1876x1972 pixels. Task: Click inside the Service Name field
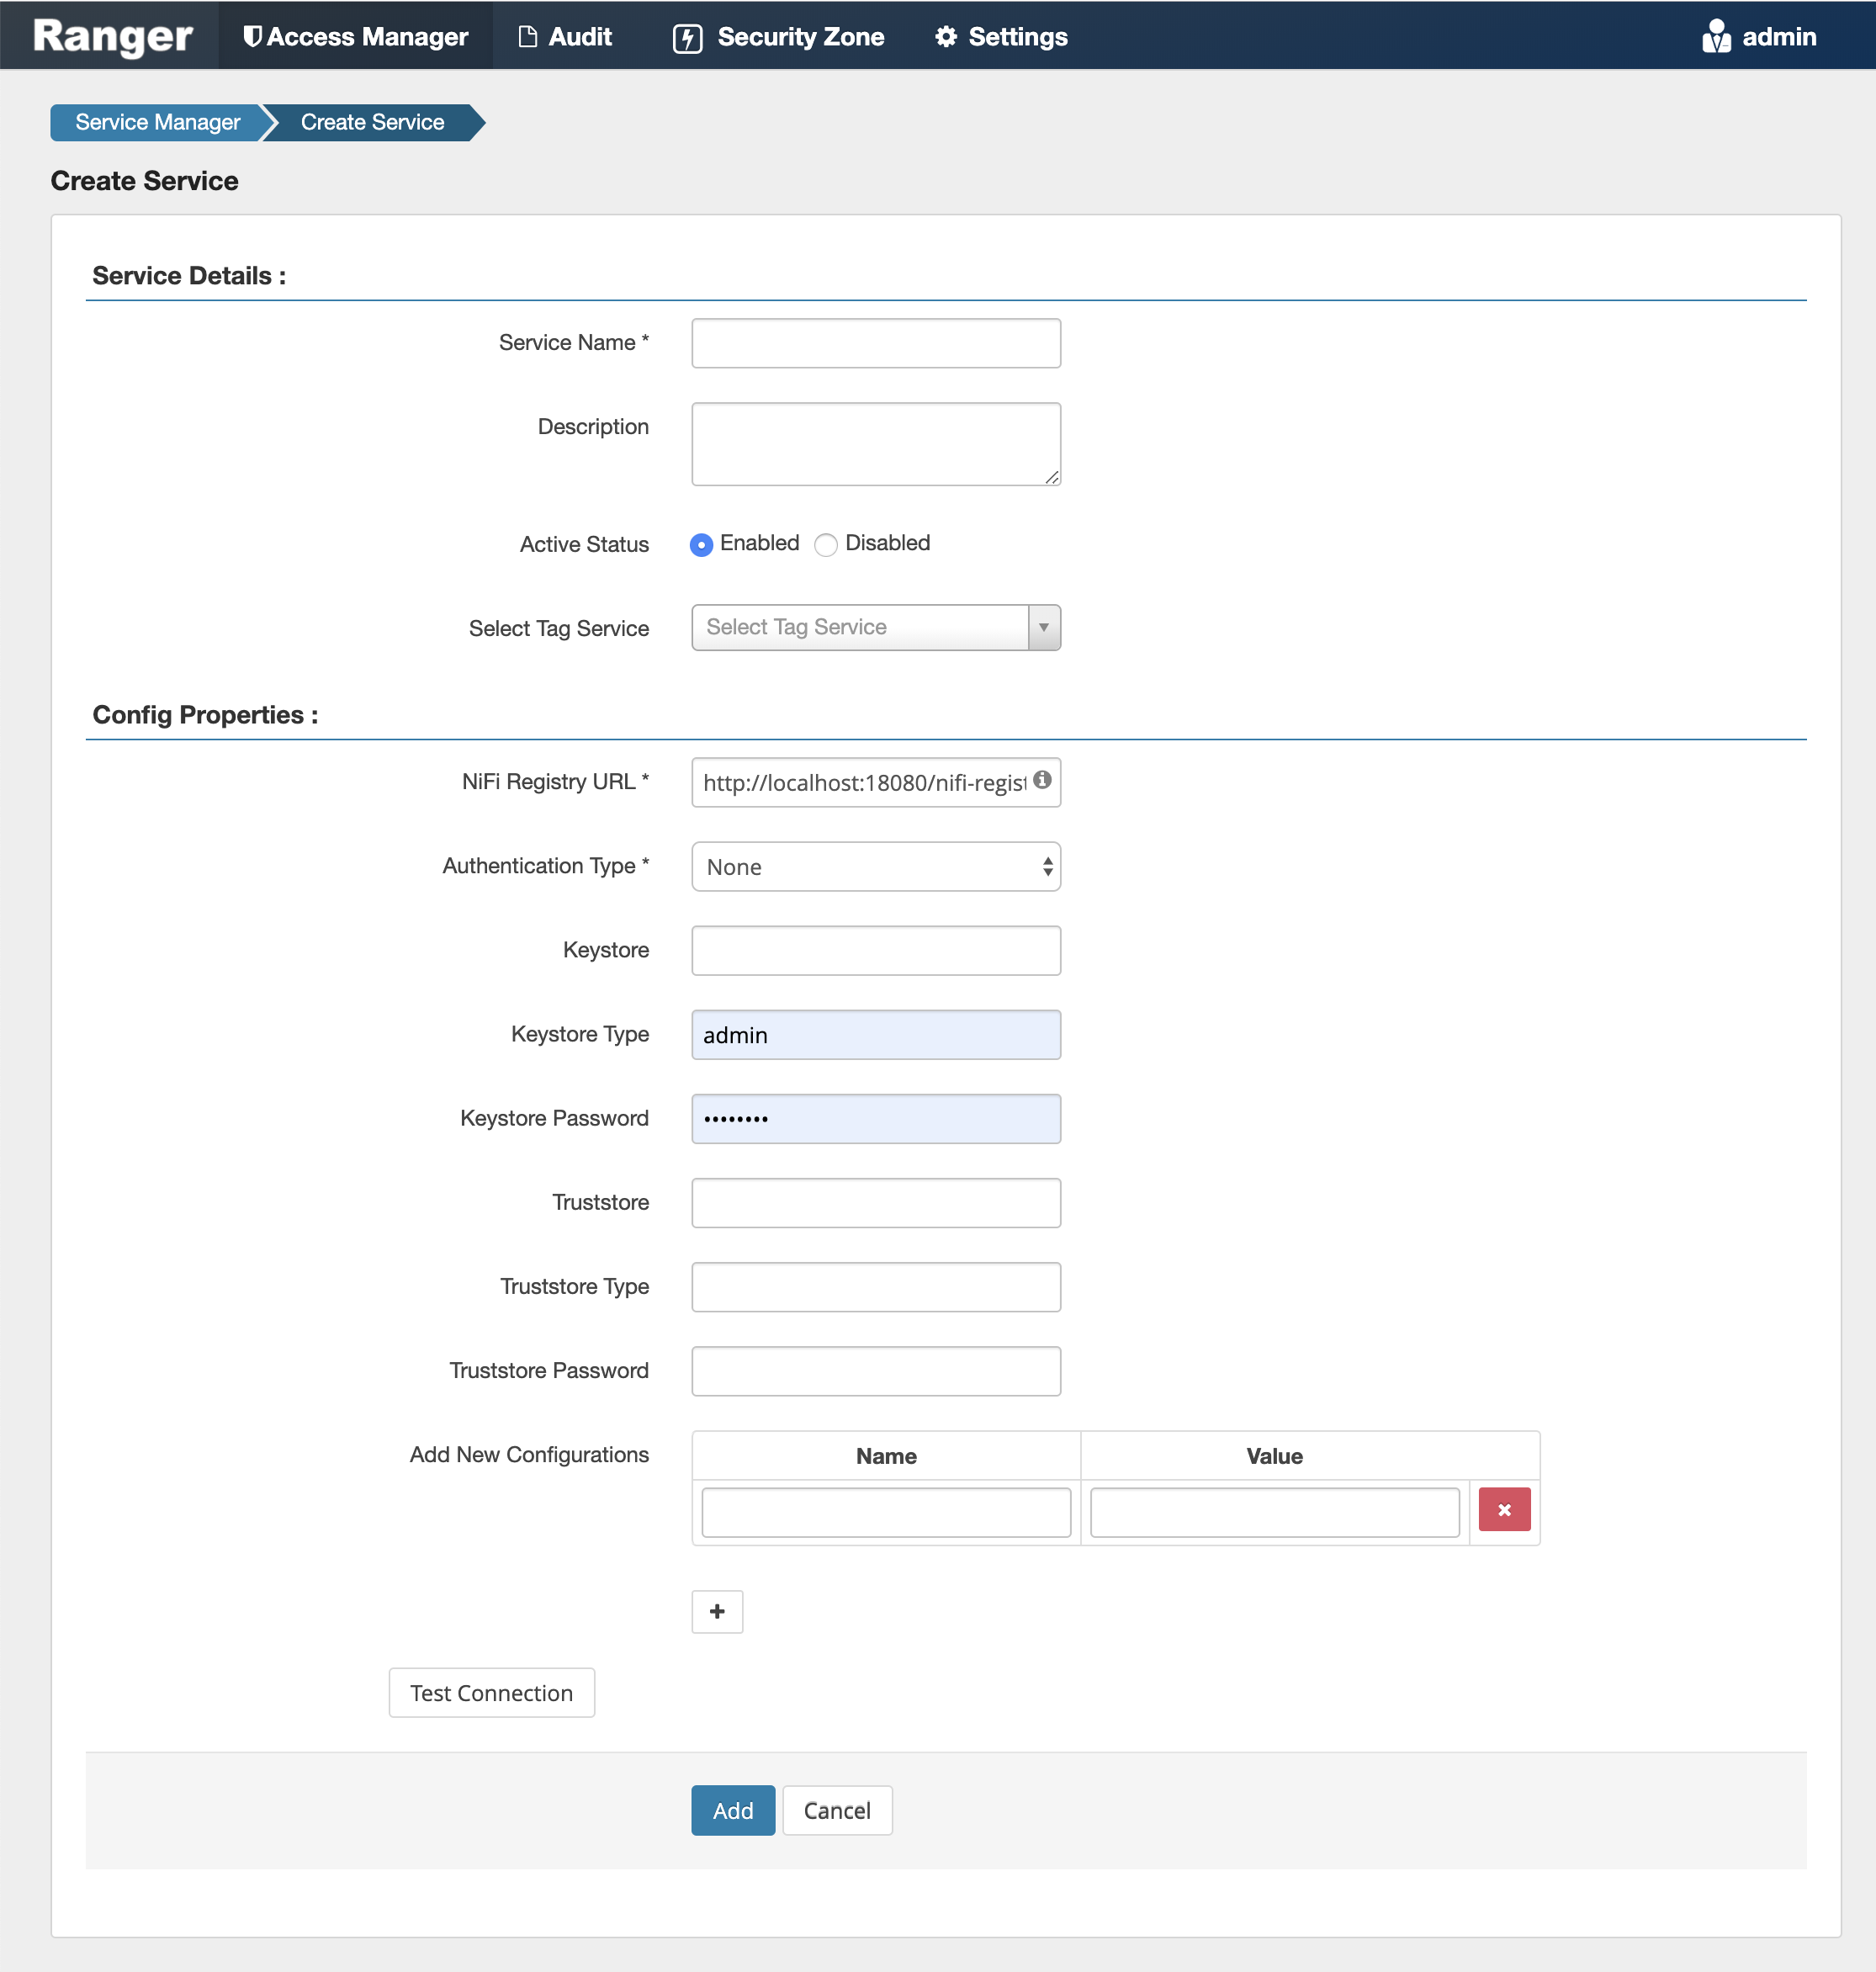875,342
